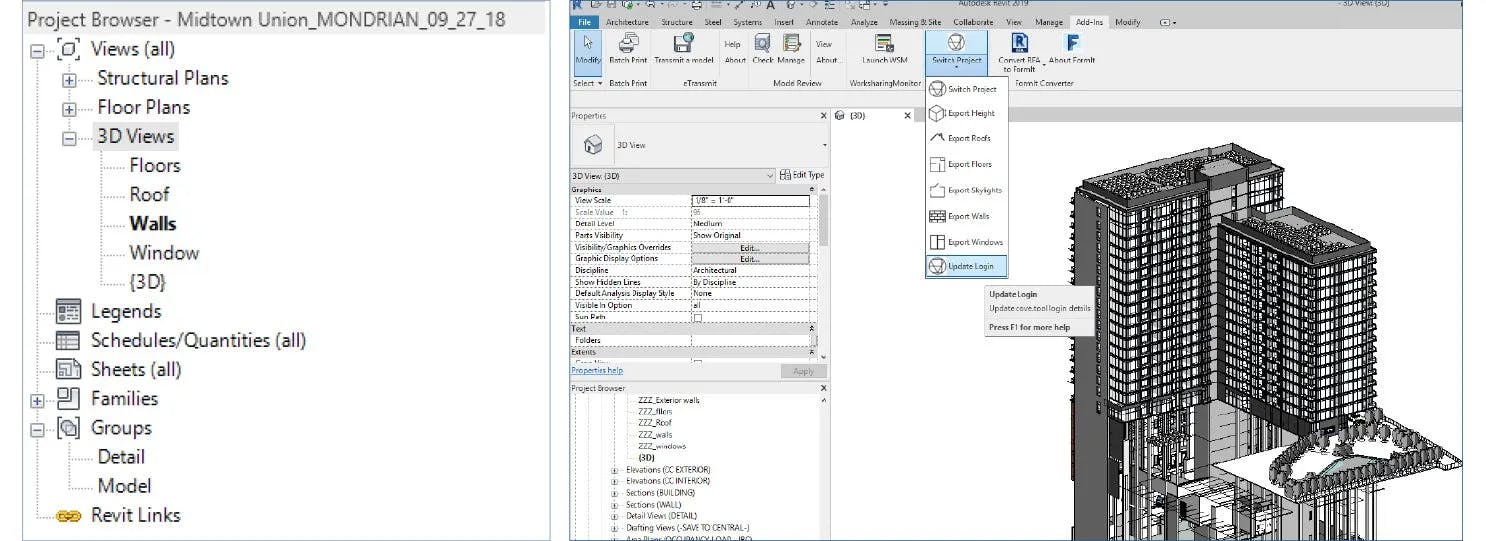1486x541 pixels.
Task: Open the Properties help link
Action: [596, 370]
